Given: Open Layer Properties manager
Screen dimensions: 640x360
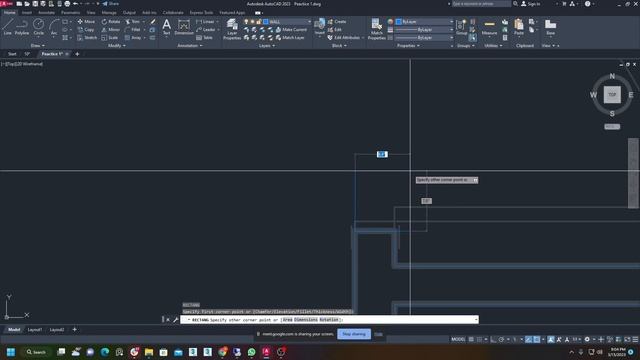Looking at the screenshot, I should (232, 29).
